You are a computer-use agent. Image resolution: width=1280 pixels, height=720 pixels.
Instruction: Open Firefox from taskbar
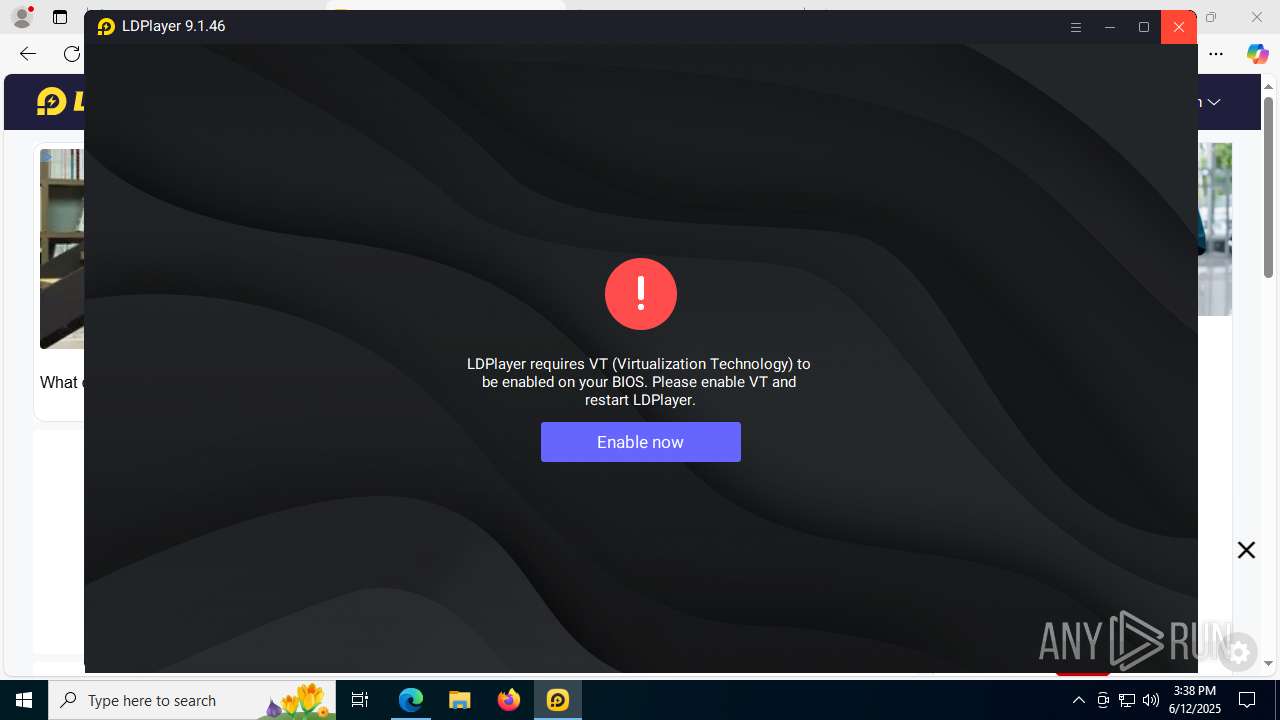(x=509, y=700)
